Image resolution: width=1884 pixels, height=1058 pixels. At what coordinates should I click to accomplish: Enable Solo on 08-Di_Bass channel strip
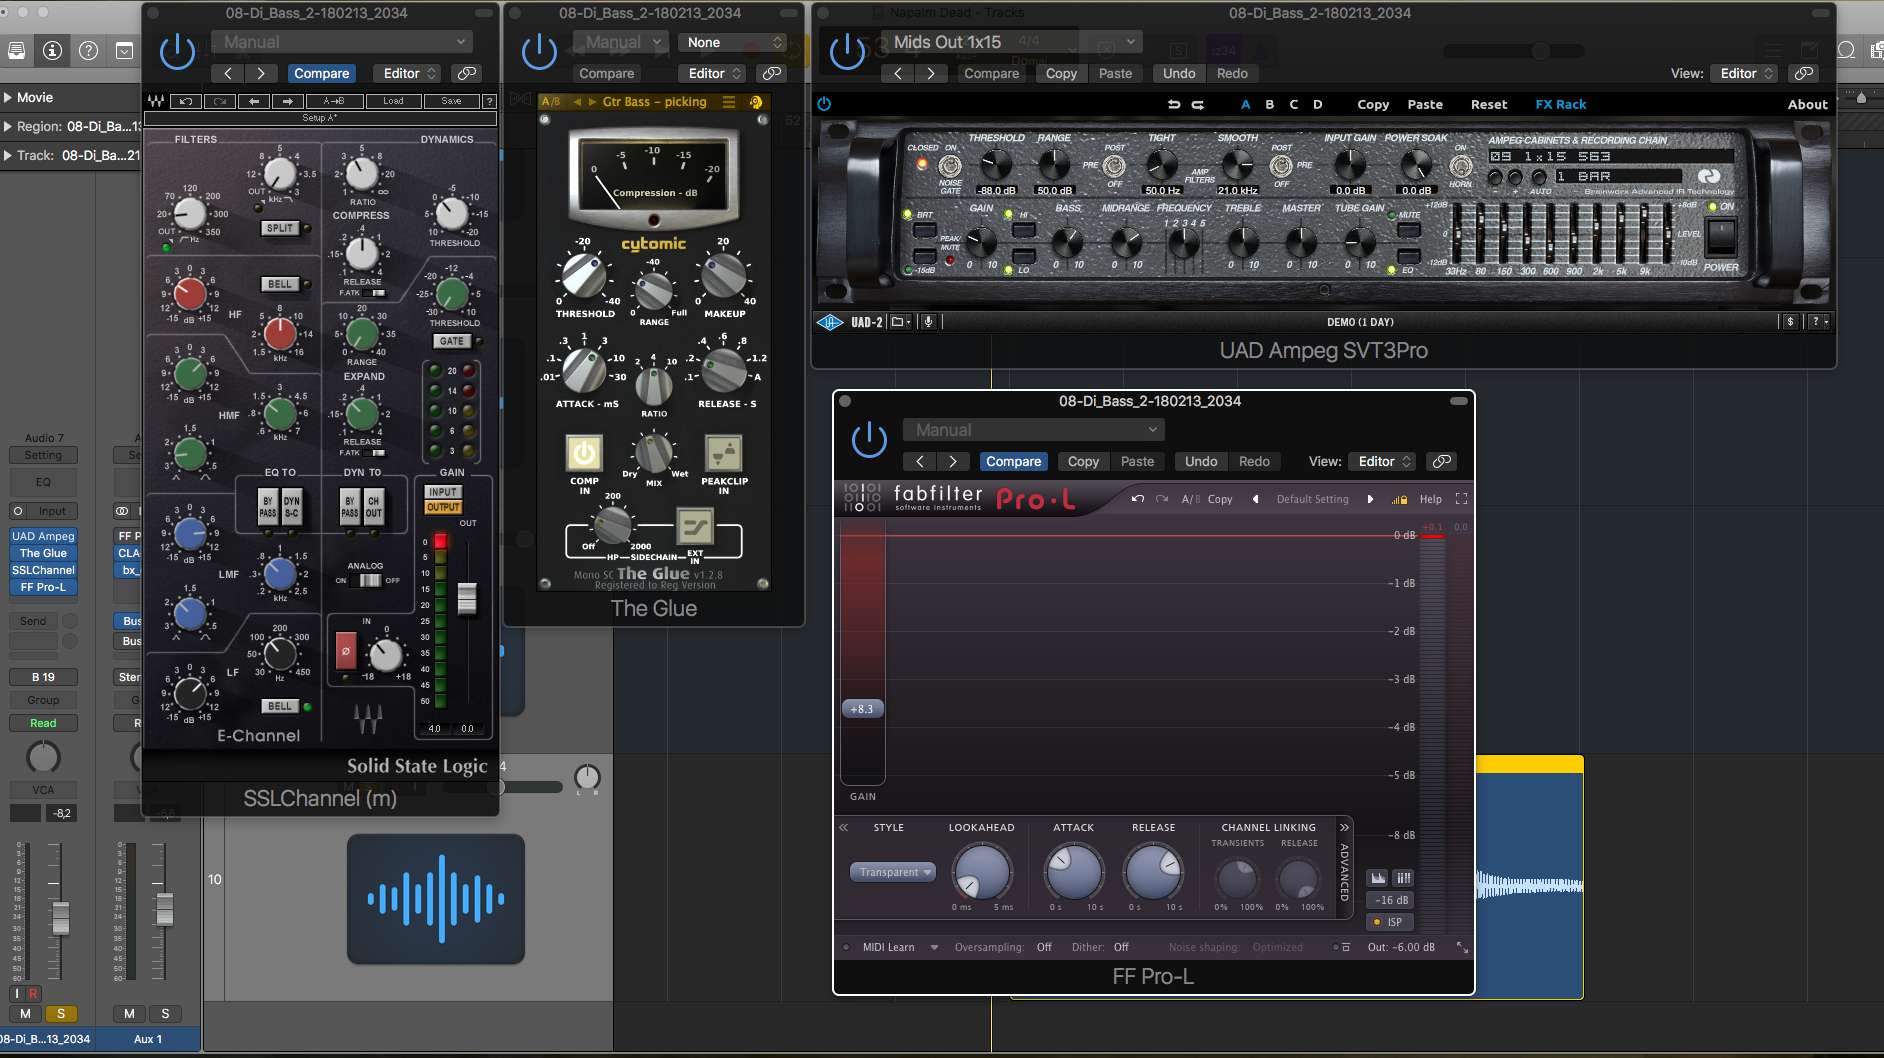pos(60,1013)
